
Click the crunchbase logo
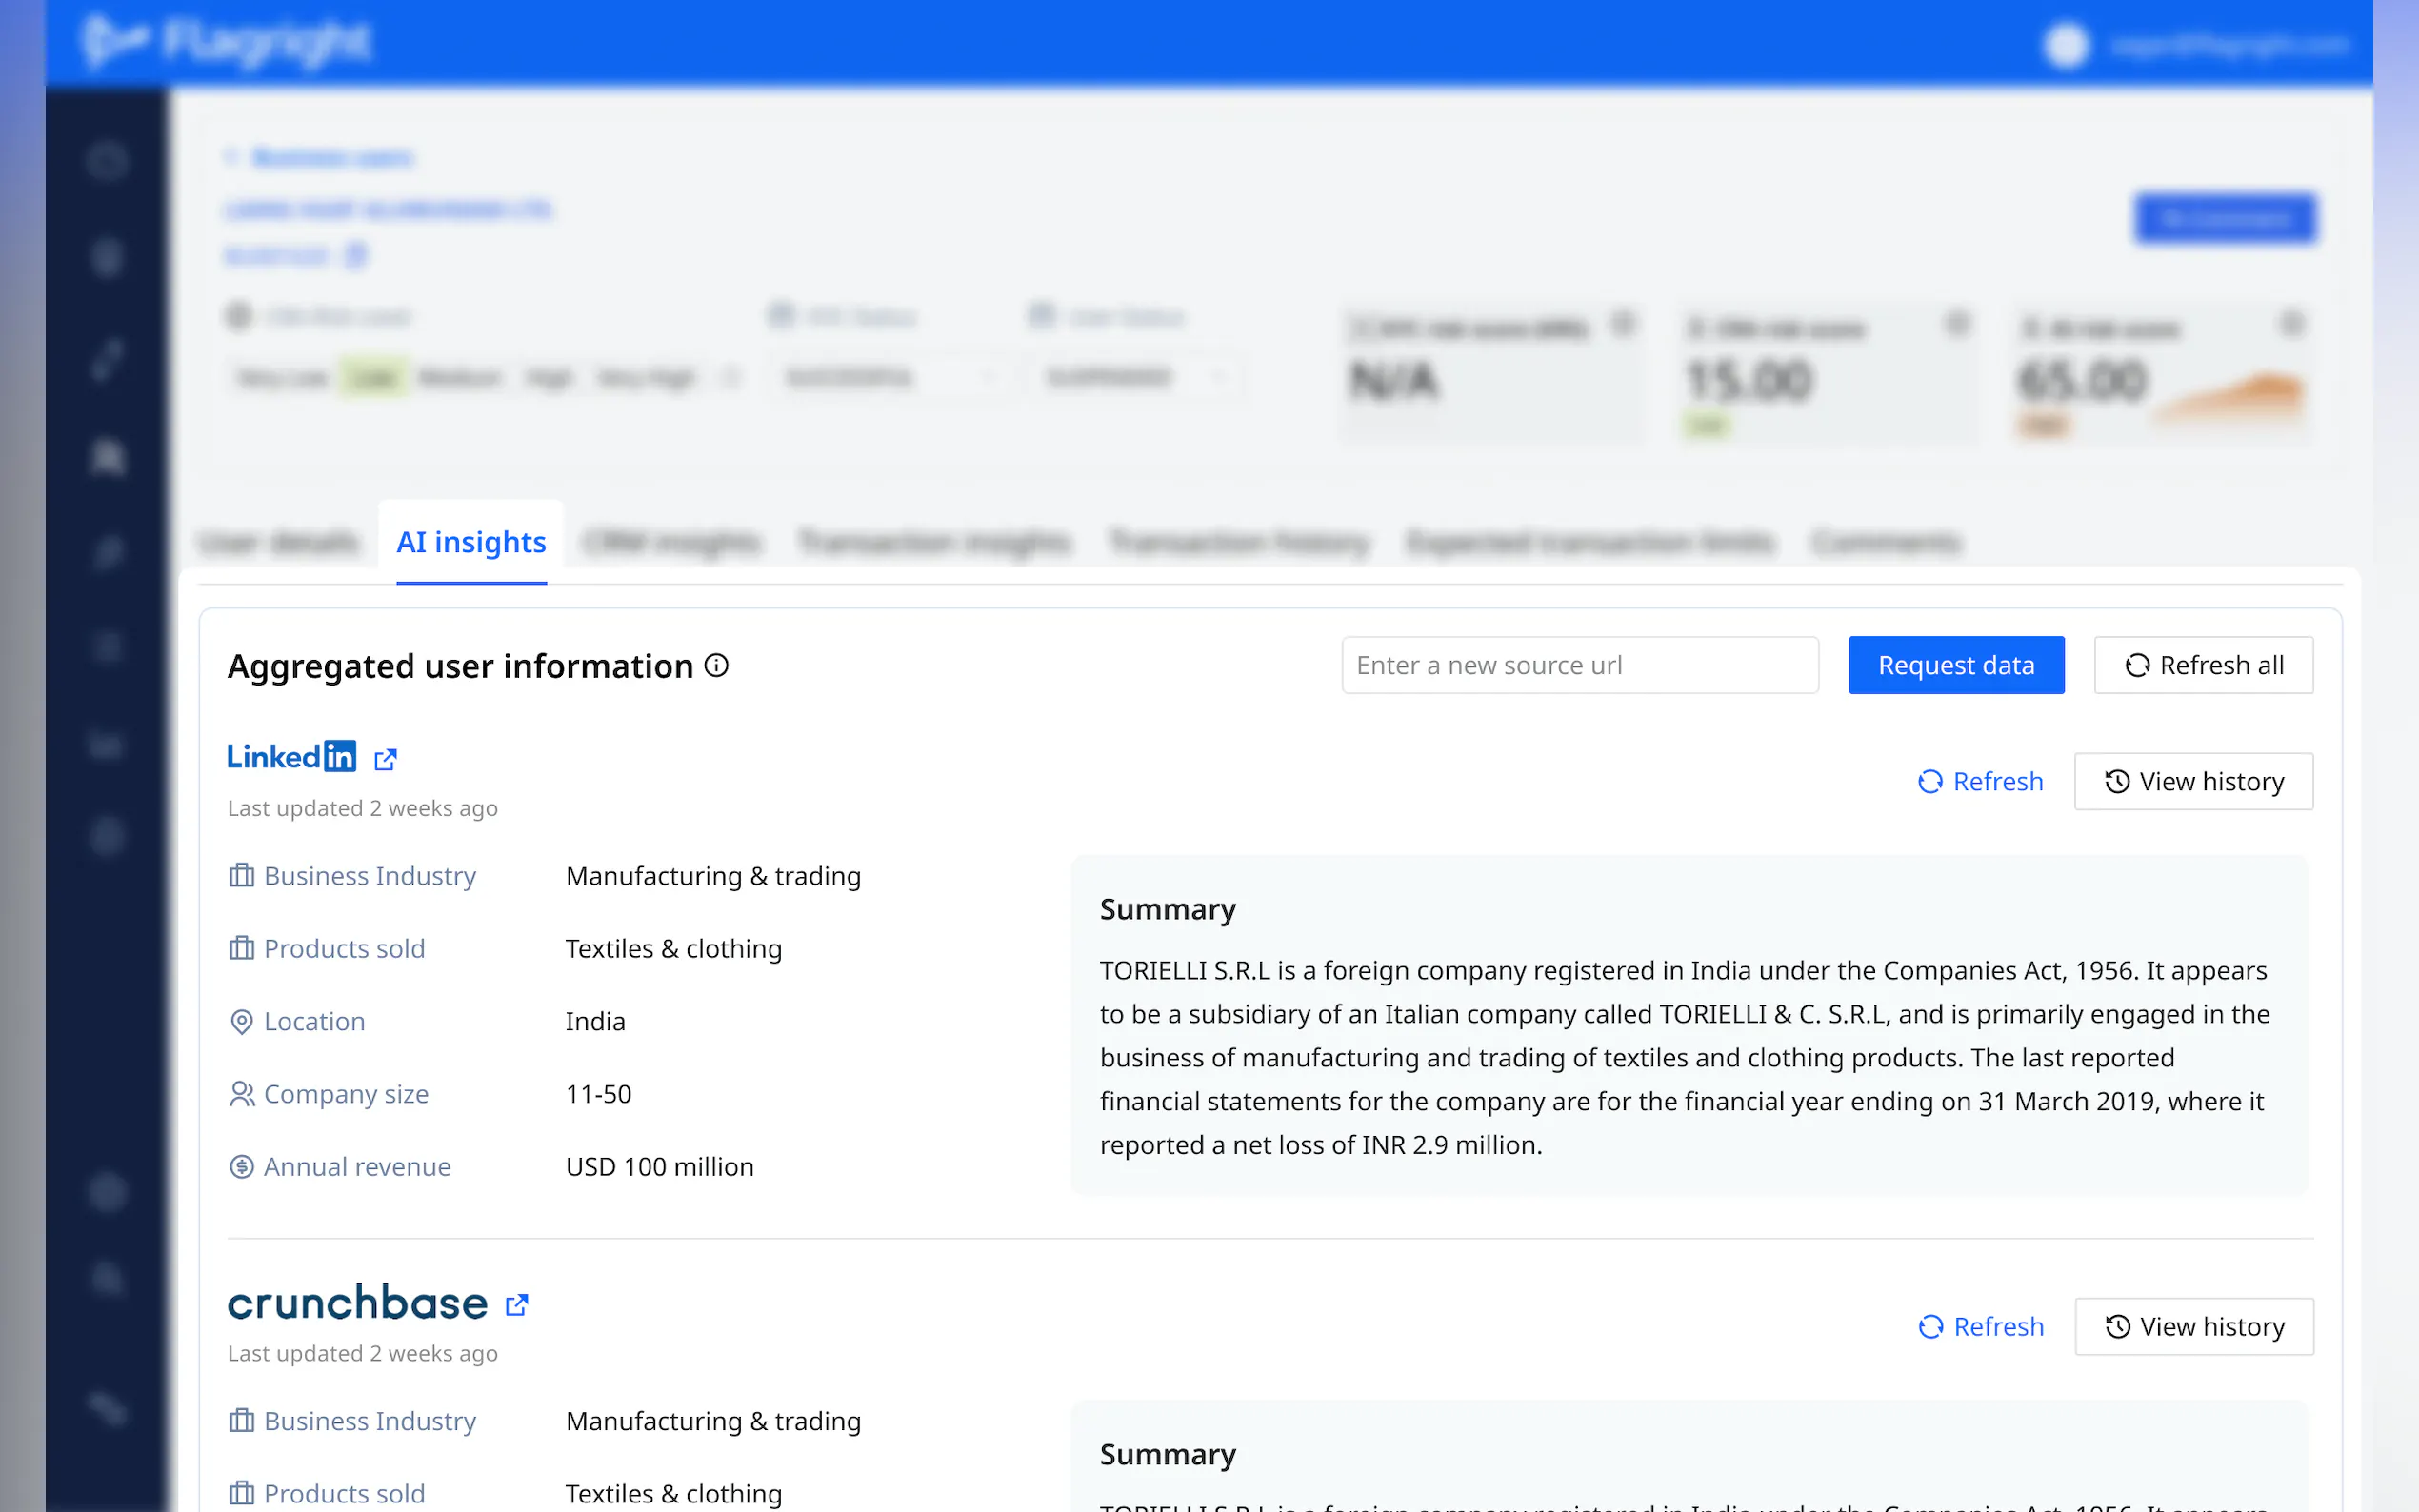(x=357, y=1303)
